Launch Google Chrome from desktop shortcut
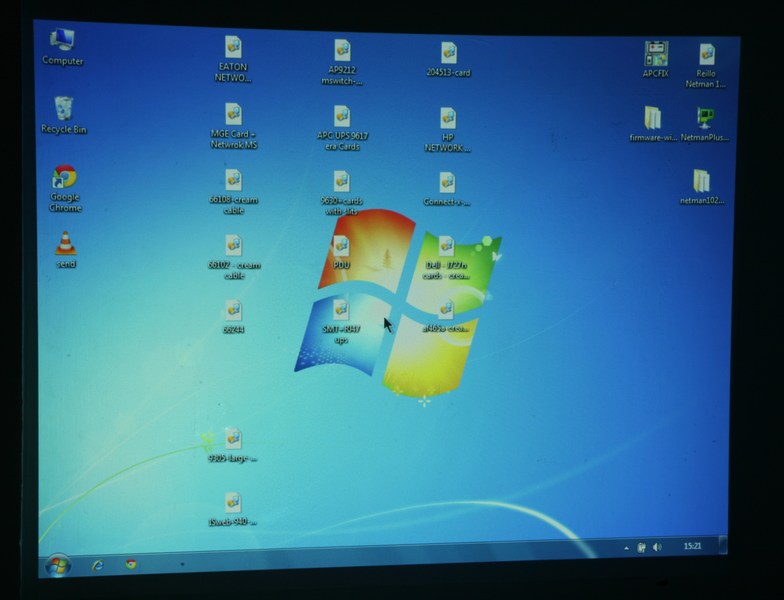The width and height of the screenshot is (784, 600). [x=64, y=188]
